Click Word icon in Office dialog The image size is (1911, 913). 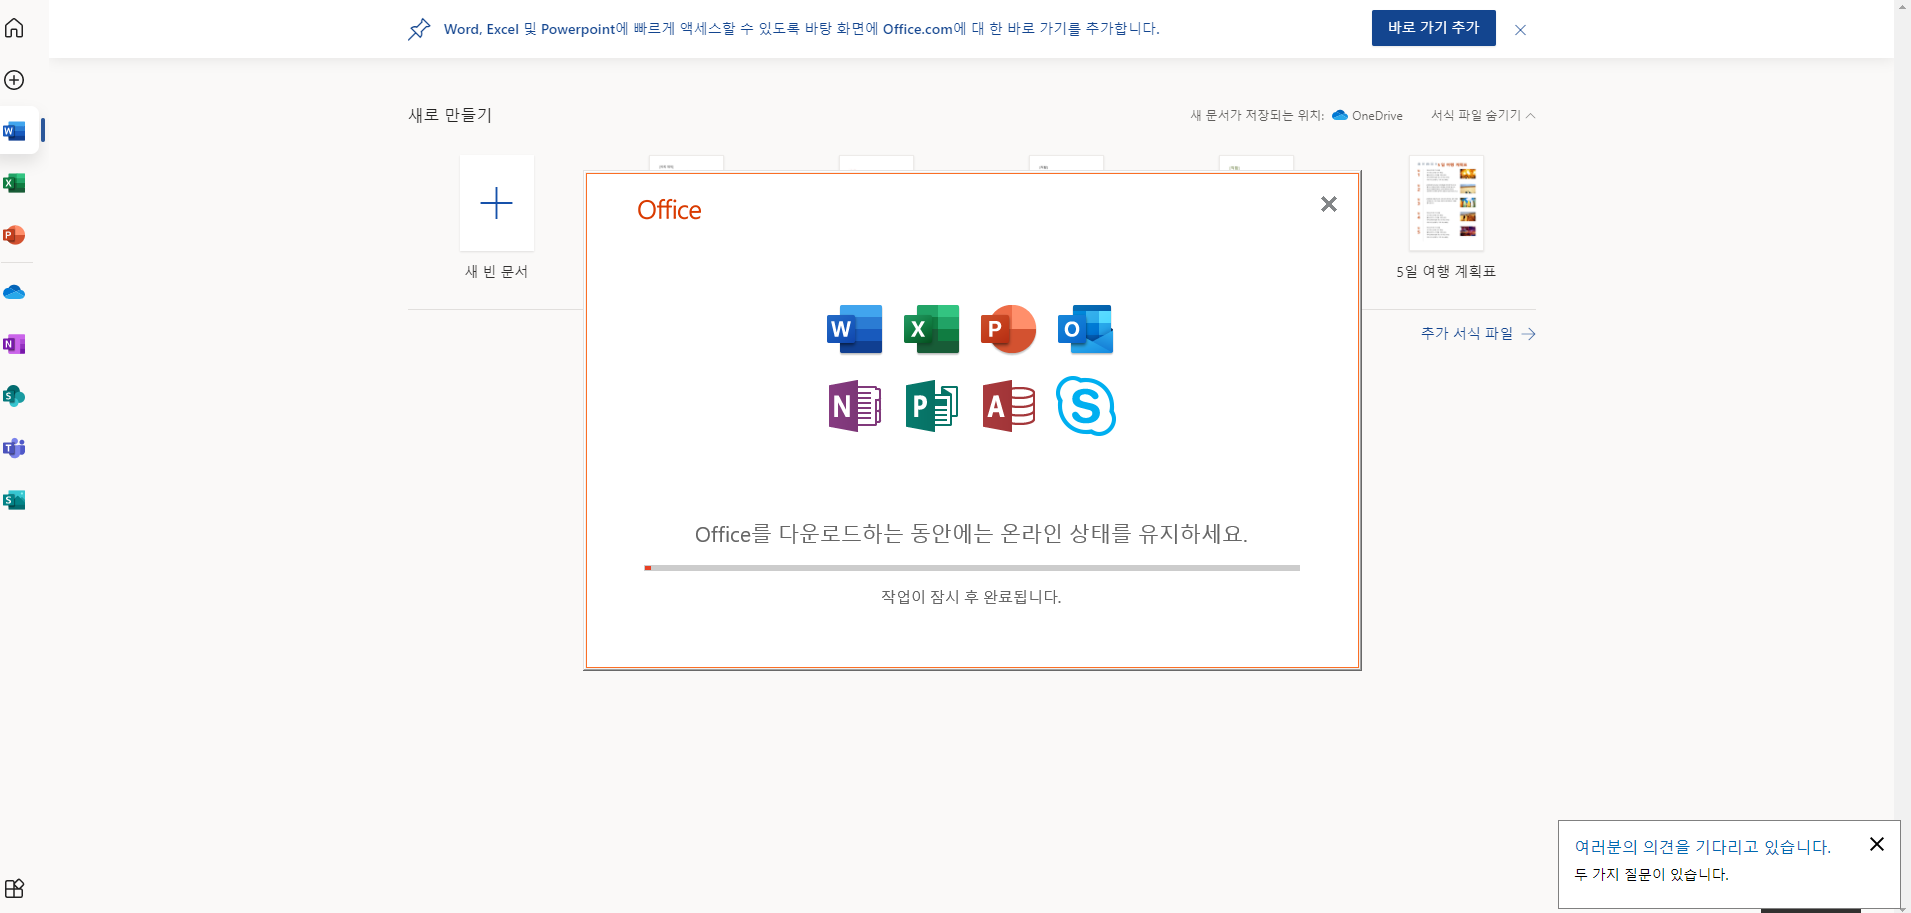point(855,329)
